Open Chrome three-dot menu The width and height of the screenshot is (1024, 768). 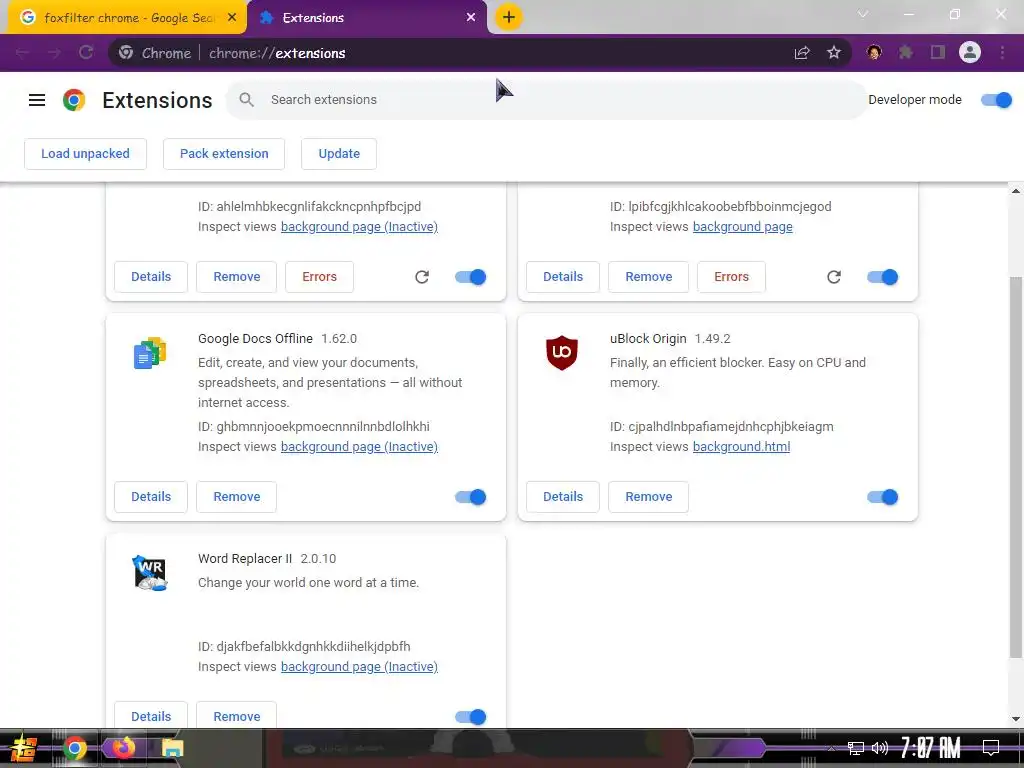(1002, 52)
